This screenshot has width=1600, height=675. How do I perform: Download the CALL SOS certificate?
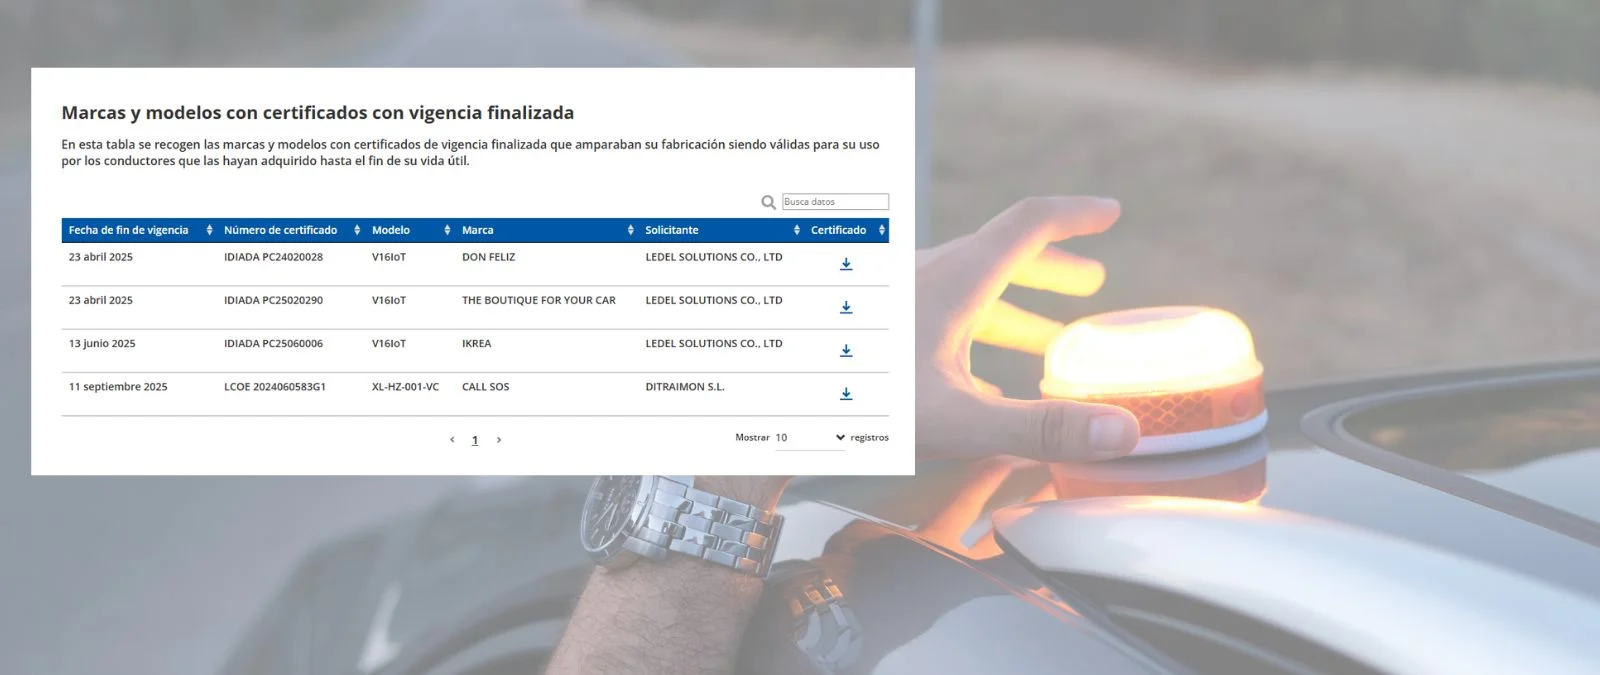(846, 394)
